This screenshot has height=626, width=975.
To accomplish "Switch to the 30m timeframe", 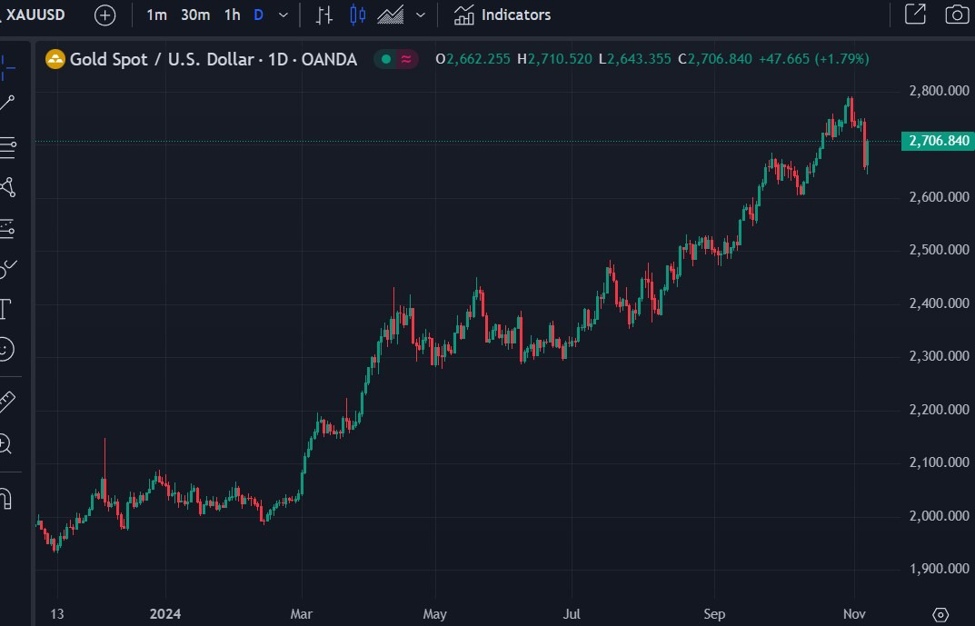I will tap(195, 15).
